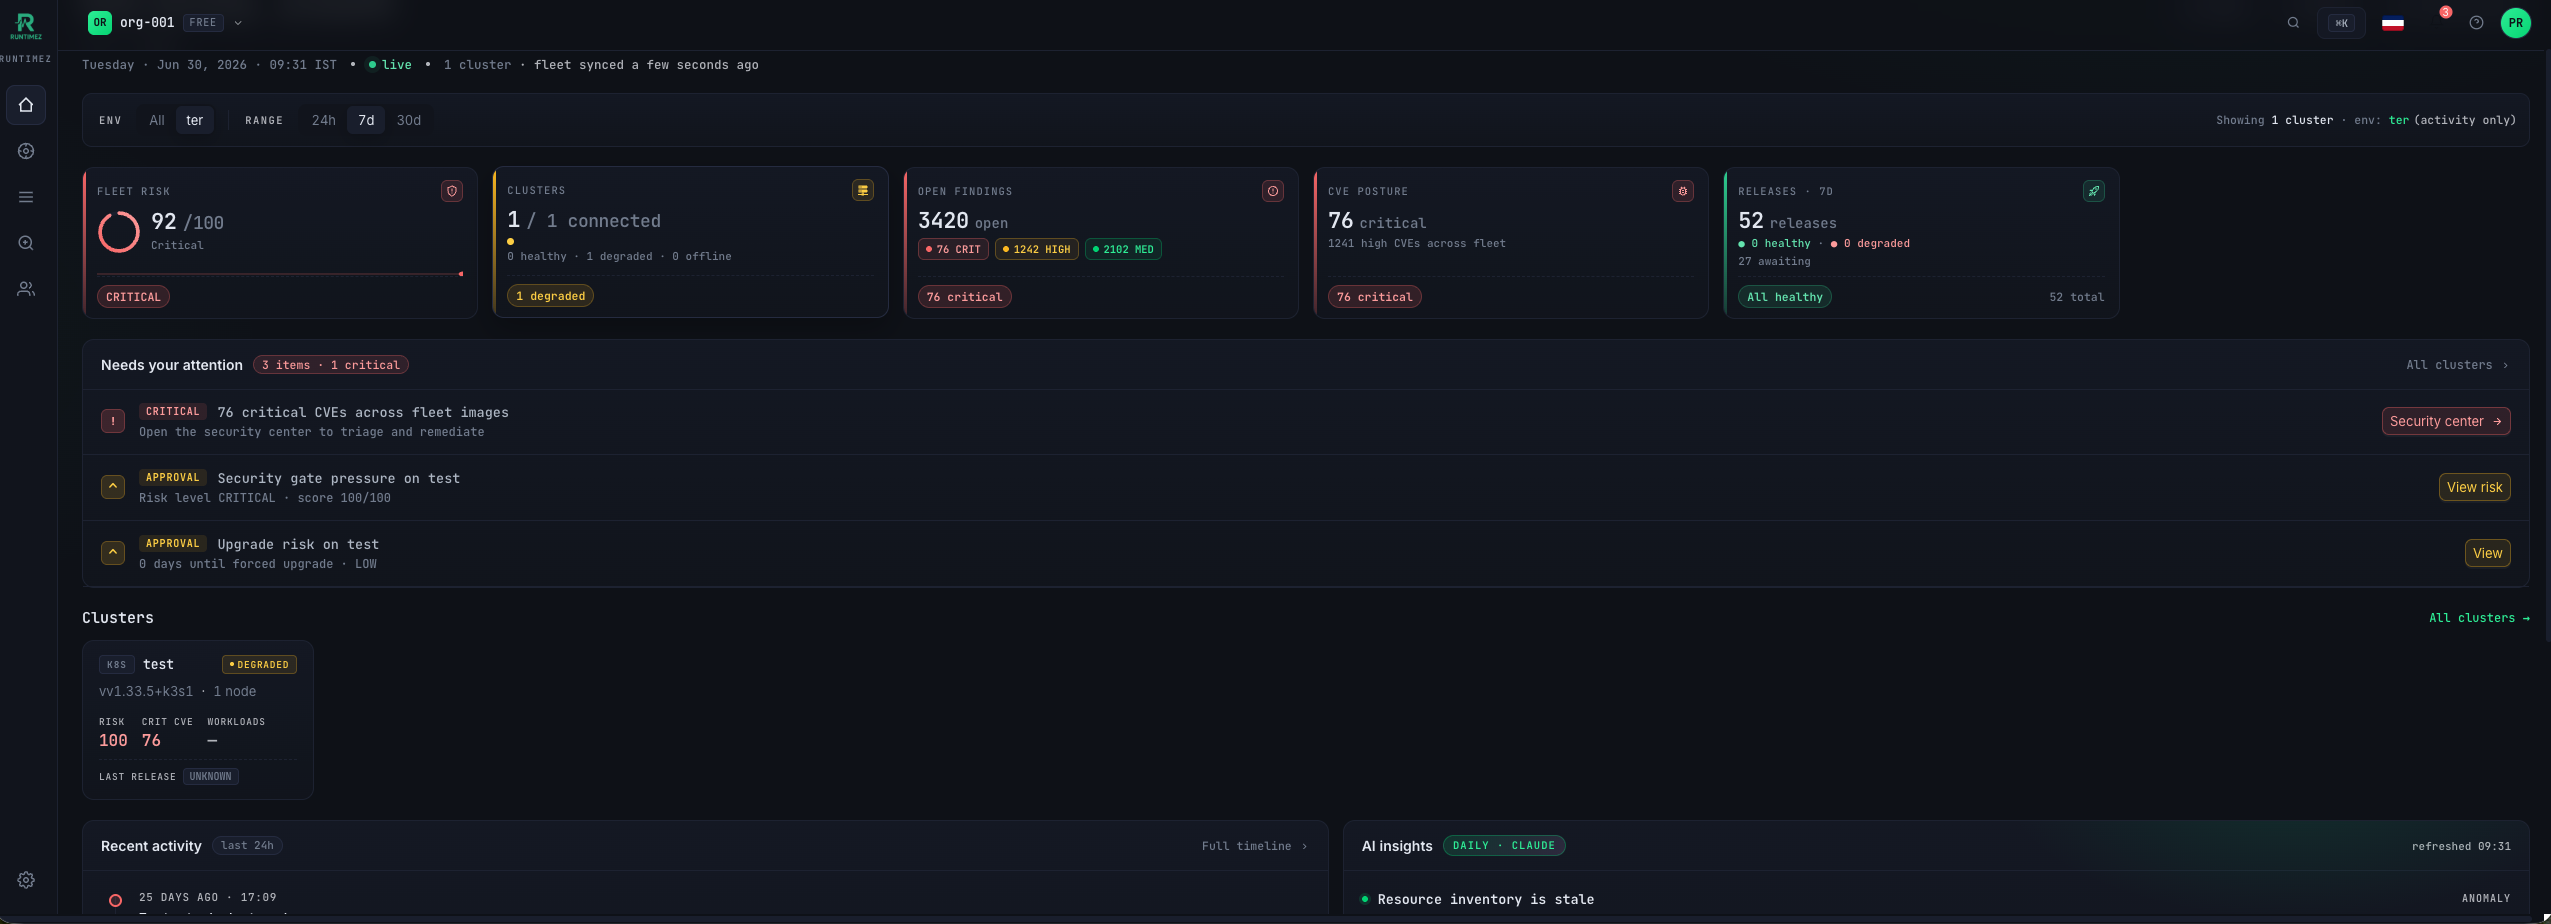Click the search magnifier in top bar

click(2293, 22)
